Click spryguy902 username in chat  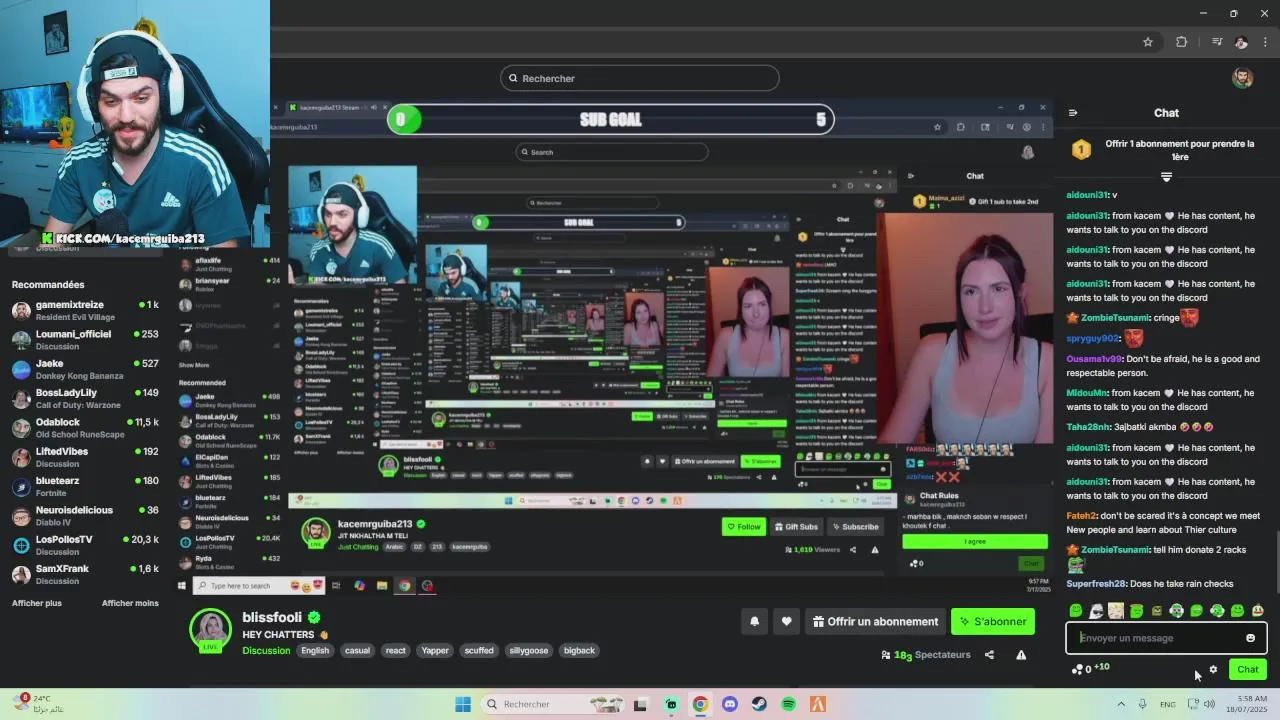pyautogui.click(x=1093, y=339)
